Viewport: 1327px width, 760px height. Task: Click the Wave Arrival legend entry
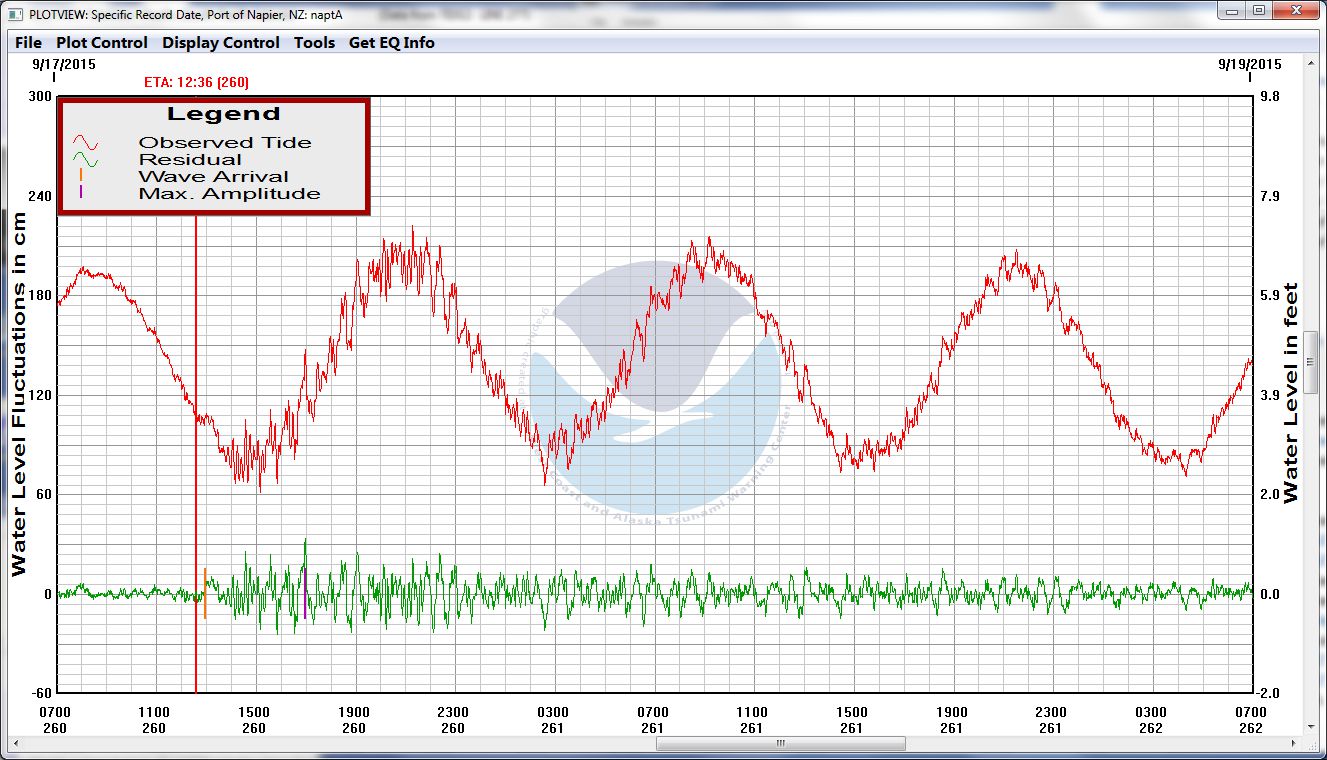point(213,176)
